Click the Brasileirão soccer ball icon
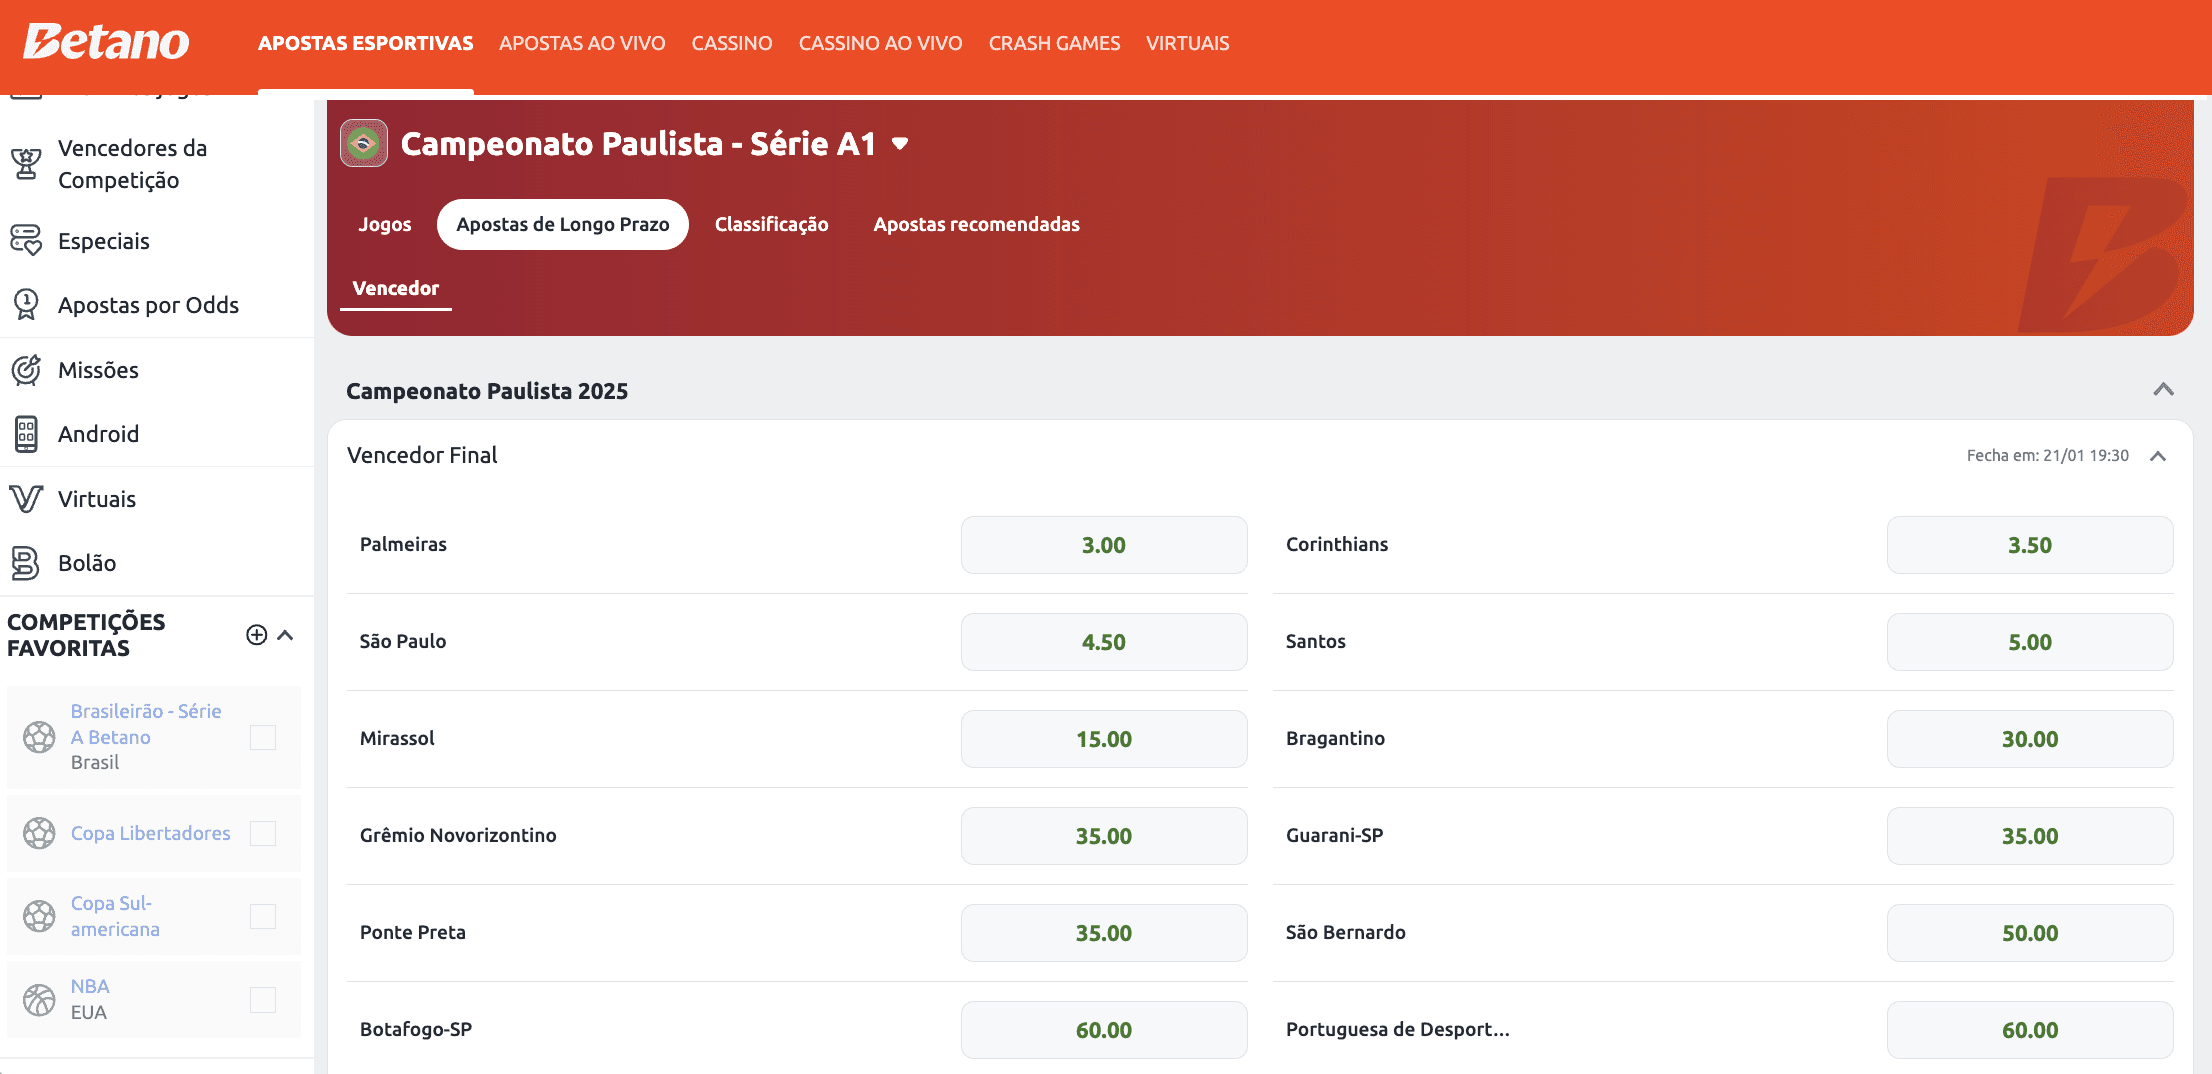2212x1074 pixels. coord(39,737)
